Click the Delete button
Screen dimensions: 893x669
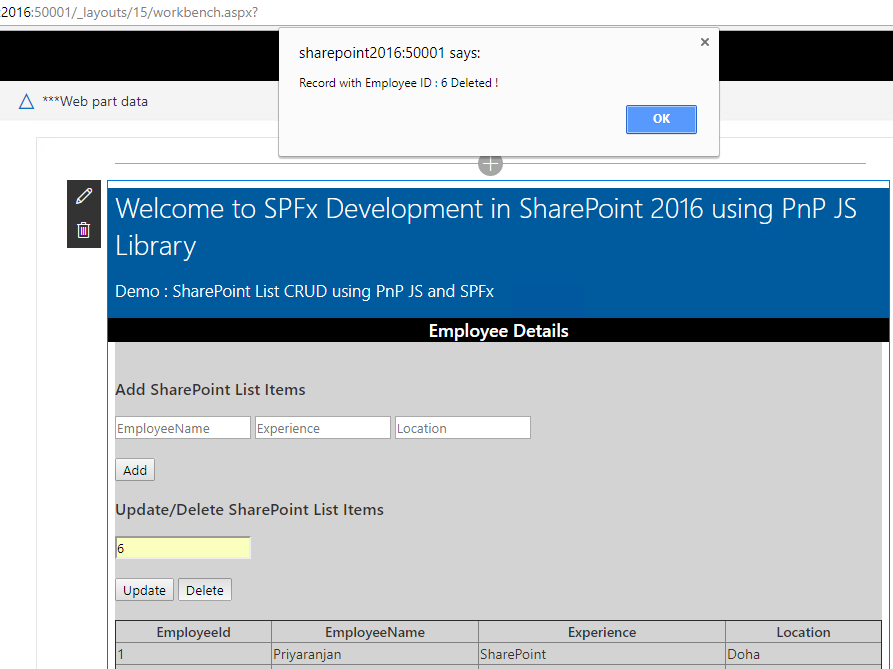tap(204, 590)
